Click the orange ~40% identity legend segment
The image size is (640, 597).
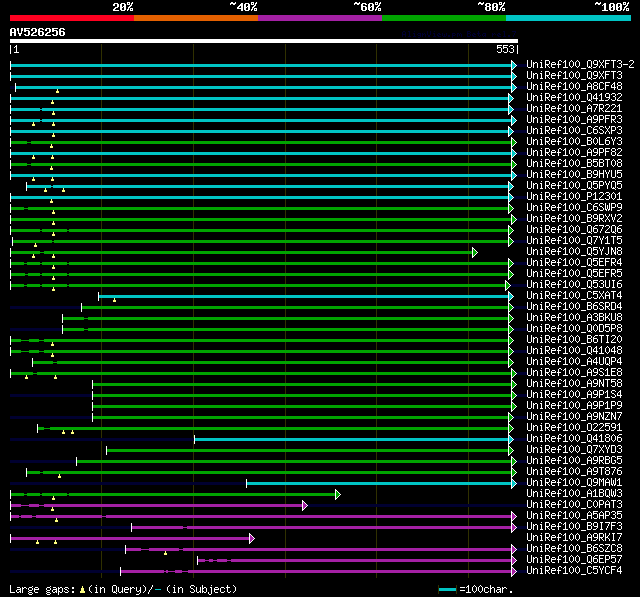(x=196, y=18)
